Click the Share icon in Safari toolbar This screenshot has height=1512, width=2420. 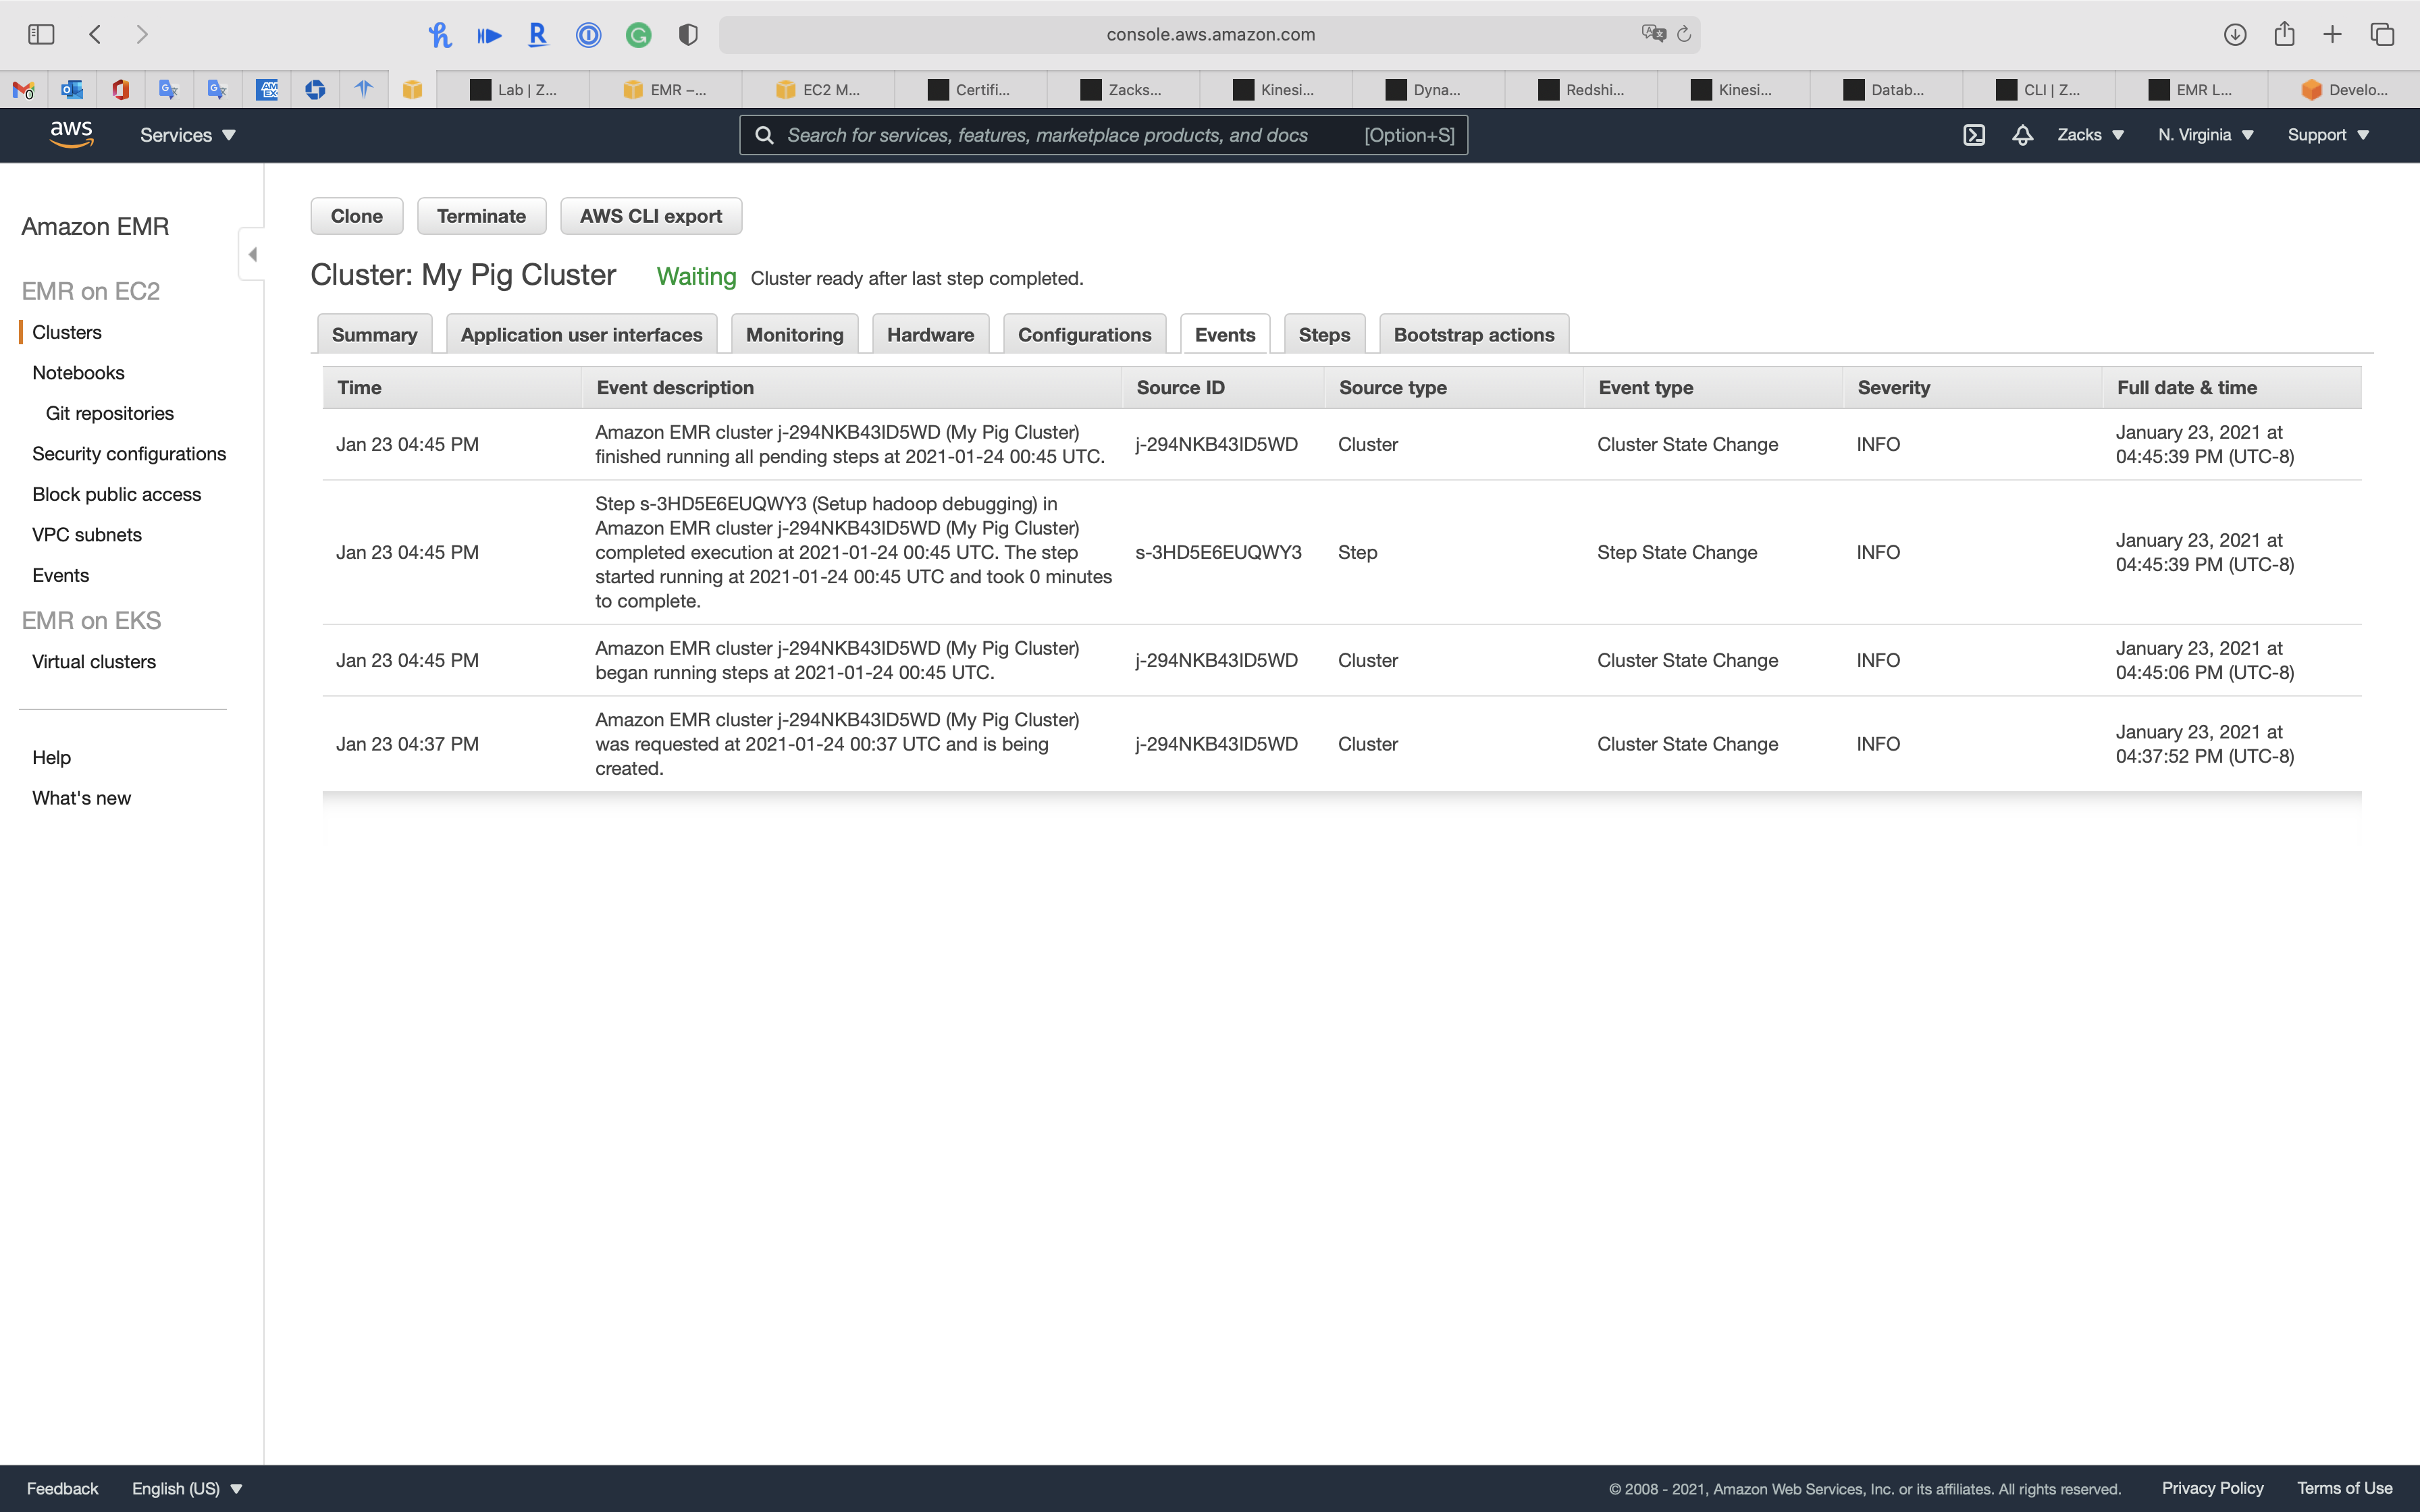[2284, 34]
